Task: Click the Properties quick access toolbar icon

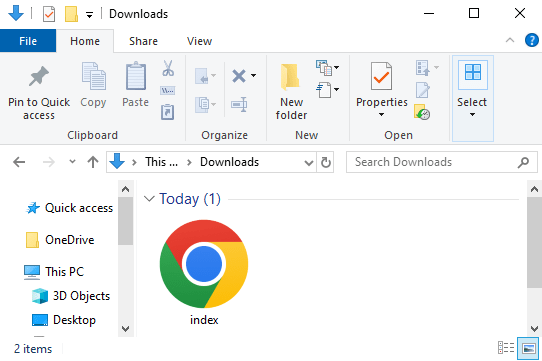Action: coord(49,14)
